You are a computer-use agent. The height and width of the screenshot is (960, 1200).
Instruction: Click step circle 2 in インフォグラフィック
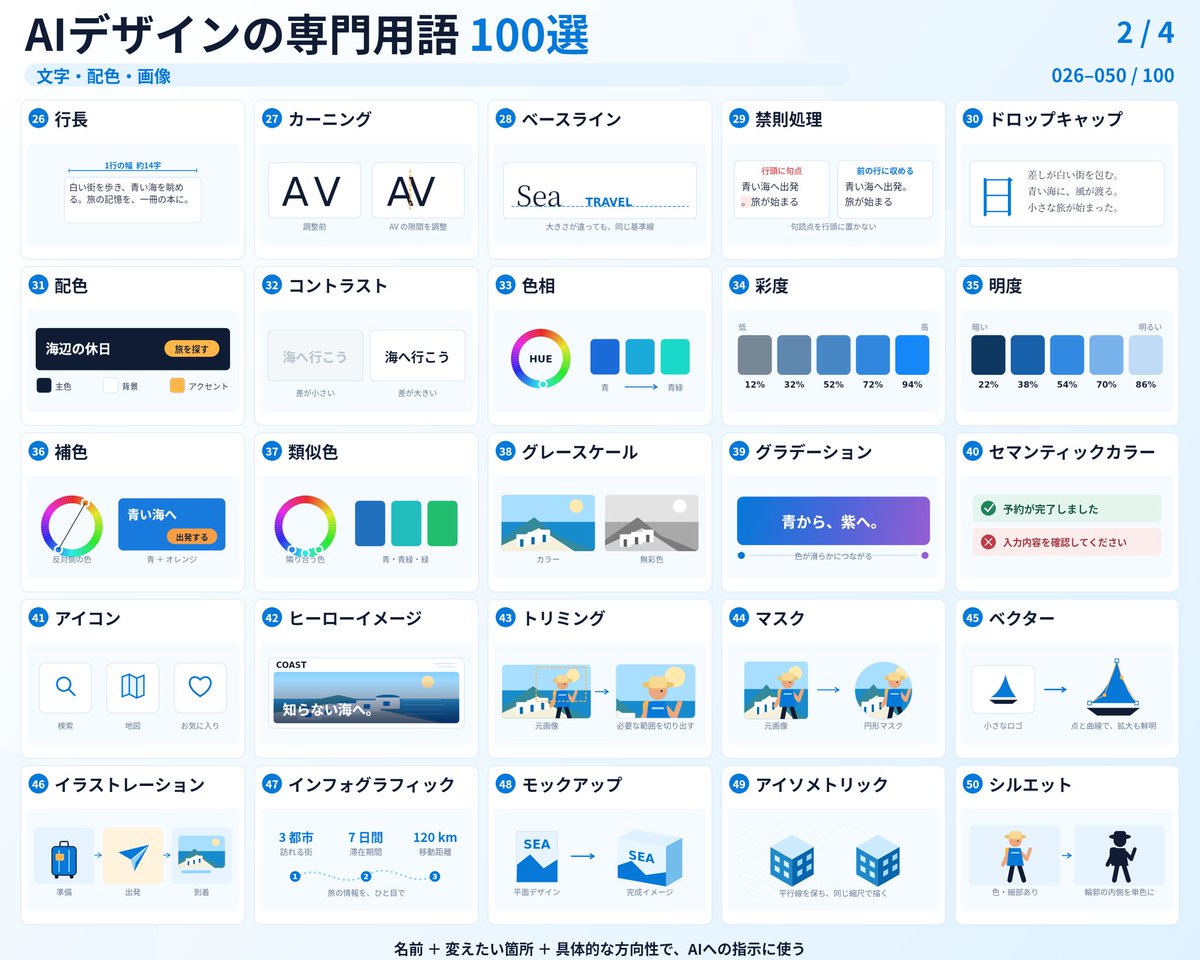366,877
